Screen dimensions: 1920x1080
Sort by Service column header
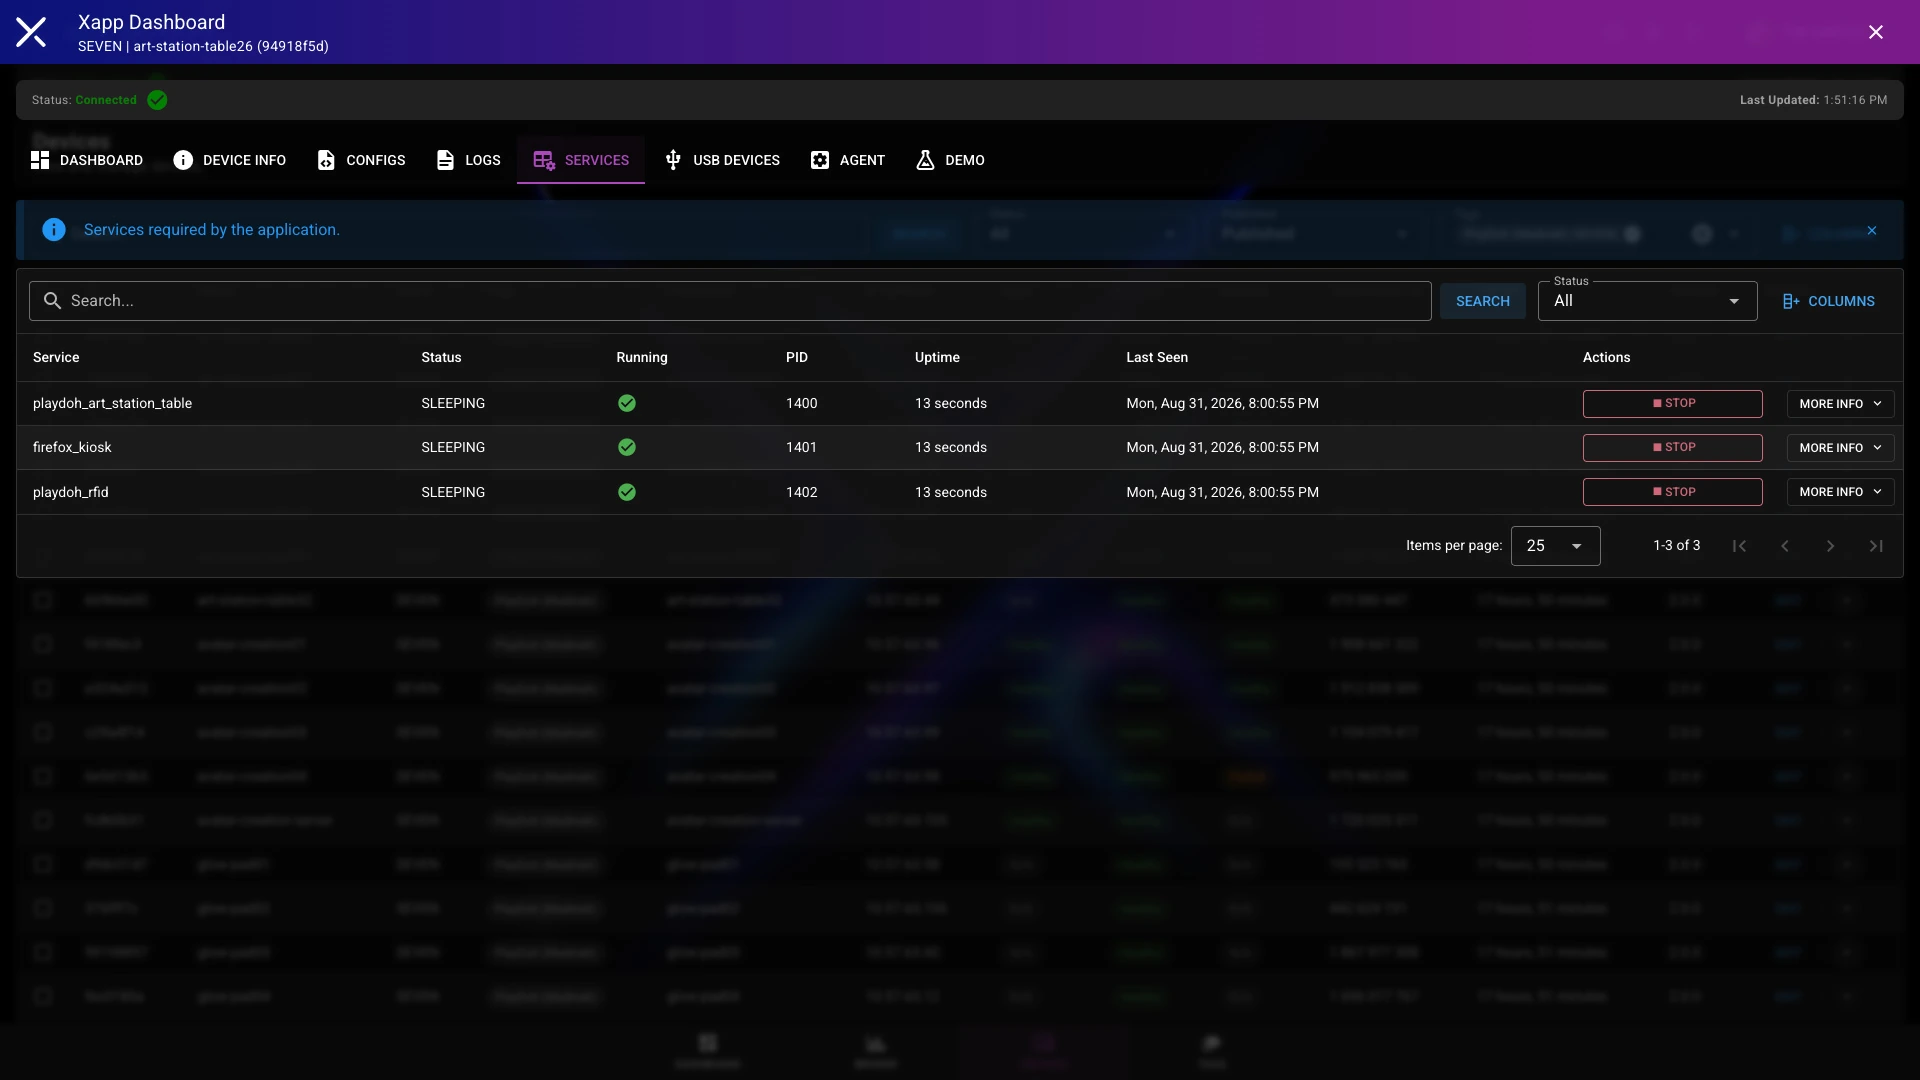point(56,357)
